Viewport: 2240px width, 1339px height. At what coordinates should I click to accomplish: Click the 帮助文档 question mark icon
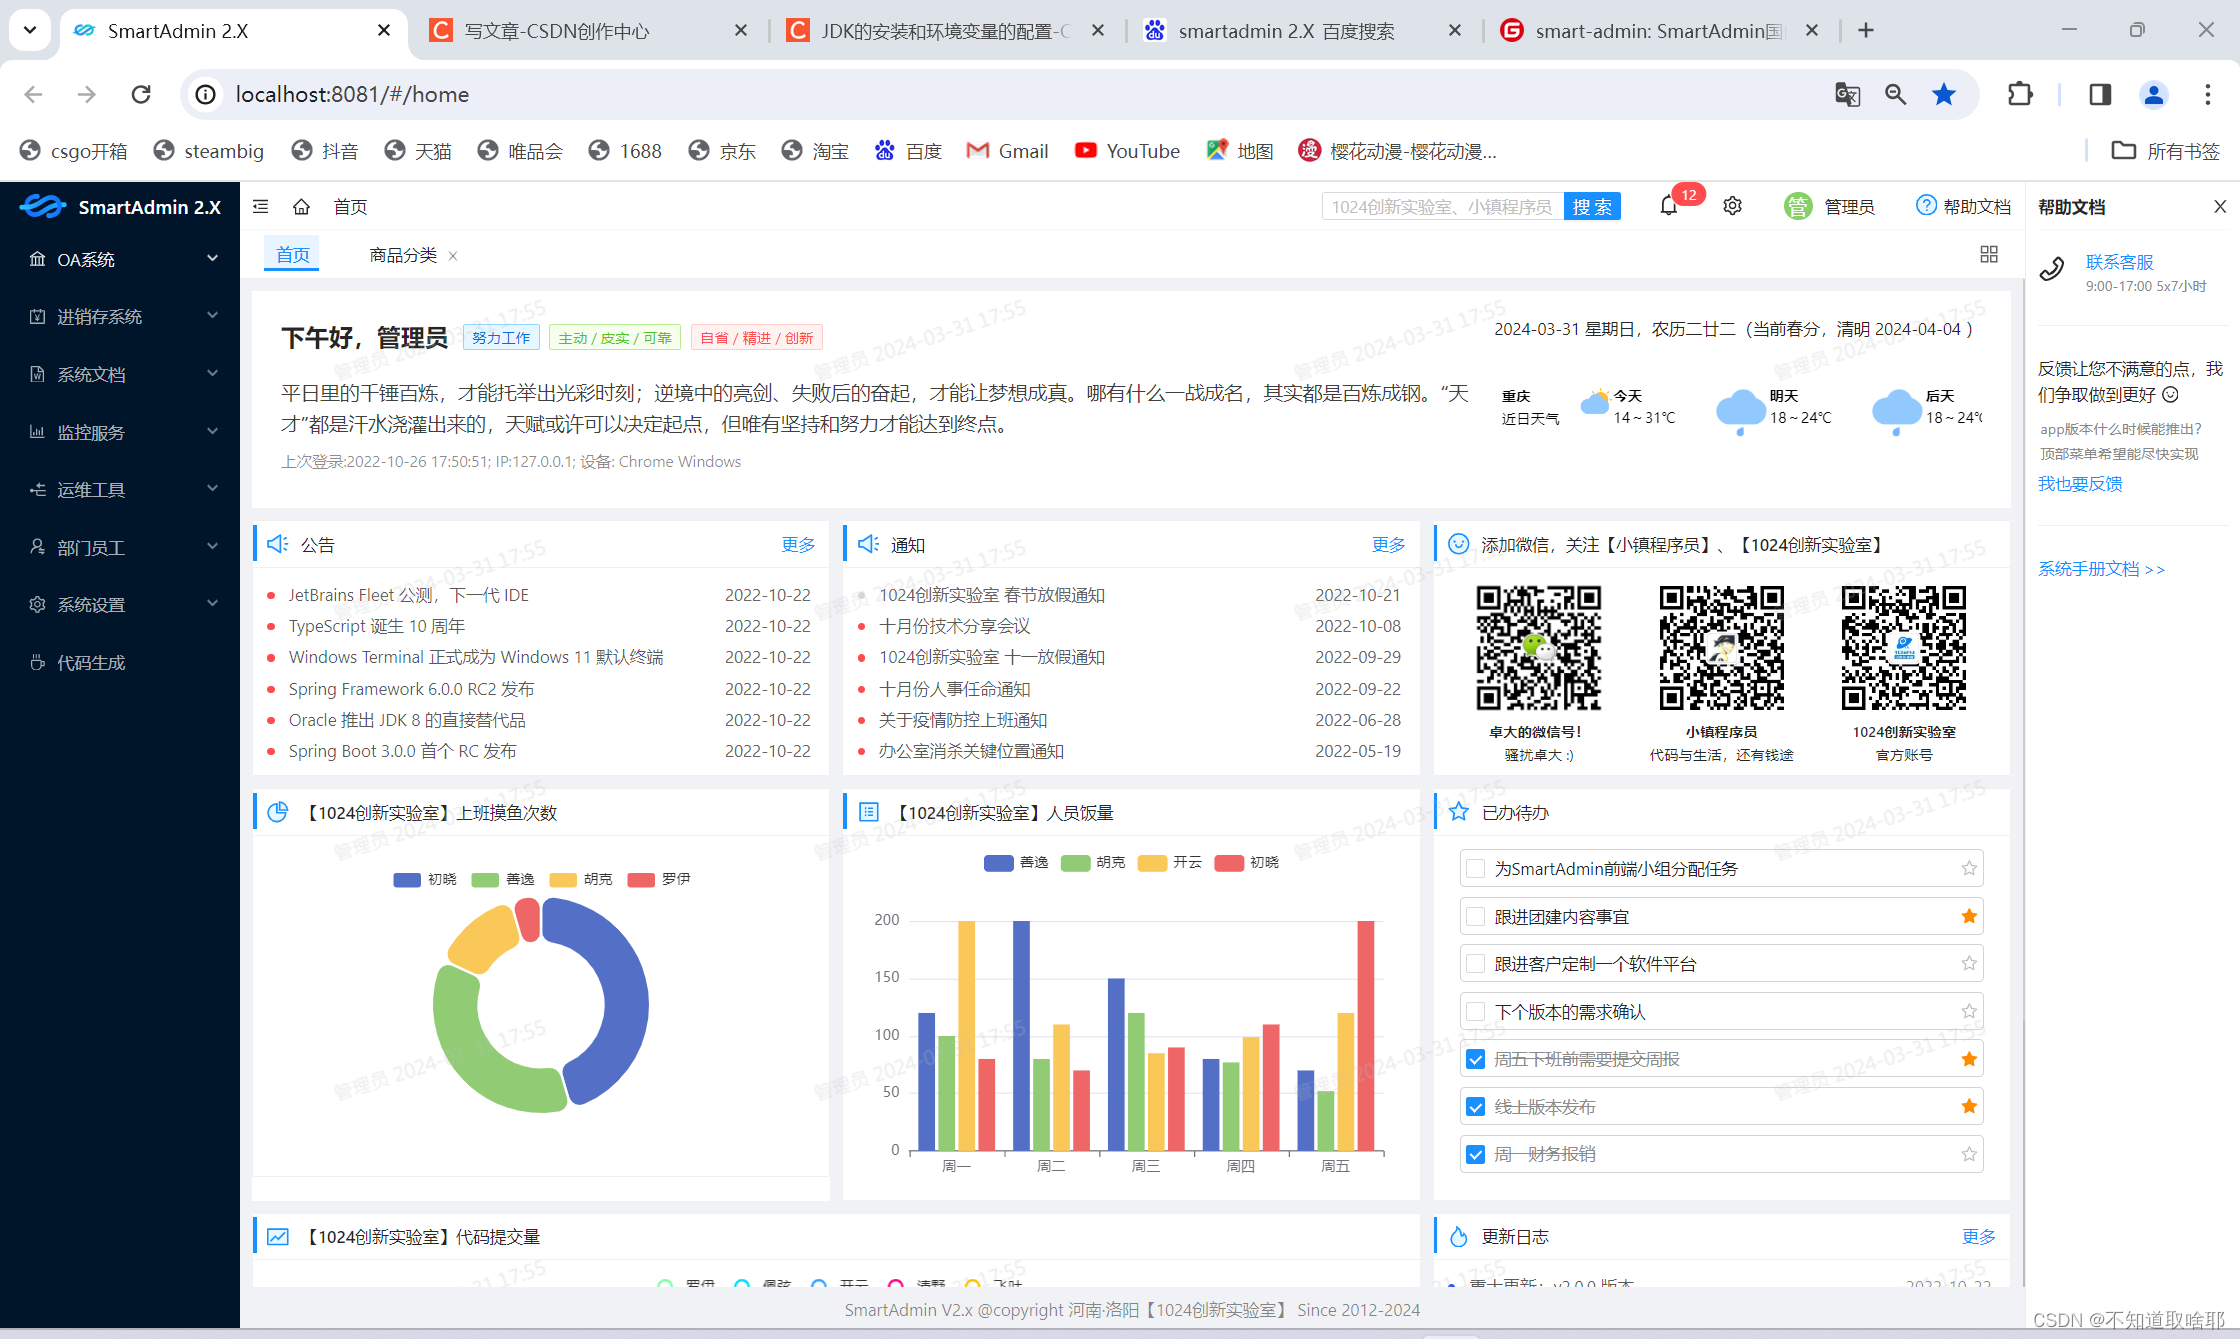coord(1926,206)
